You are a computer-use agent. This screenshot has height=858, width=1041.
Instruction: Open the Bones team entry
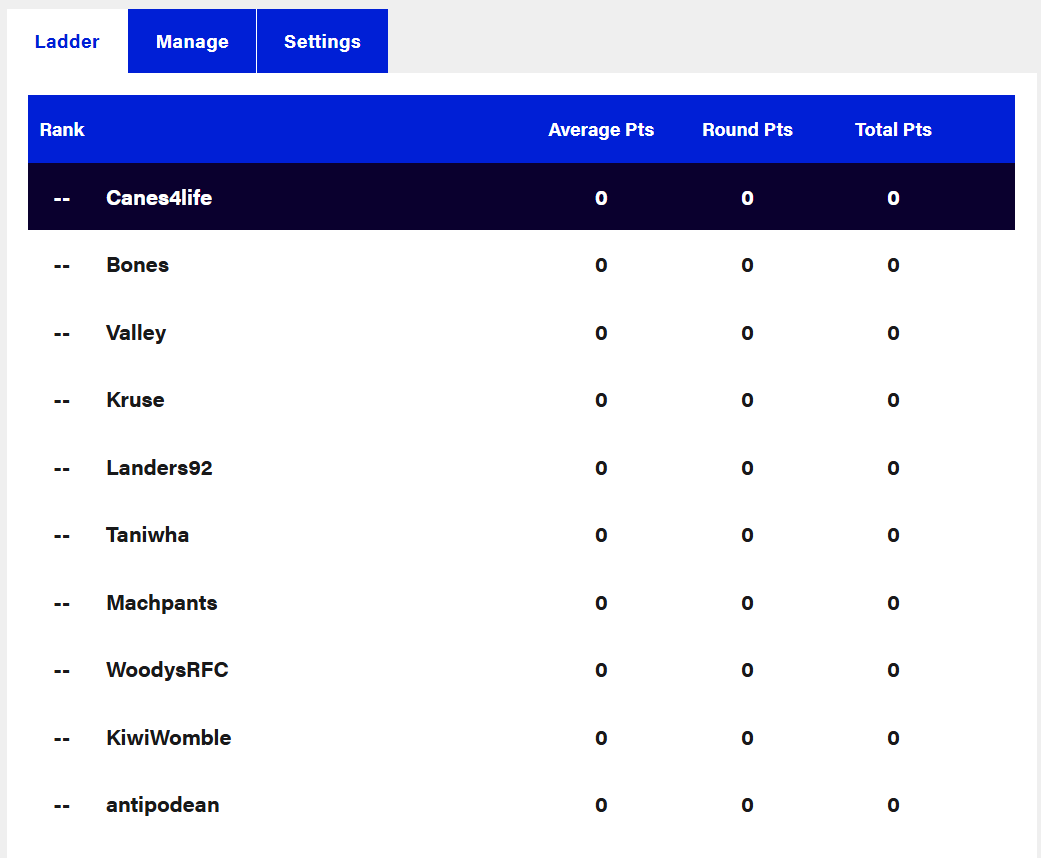click(137, 265)
